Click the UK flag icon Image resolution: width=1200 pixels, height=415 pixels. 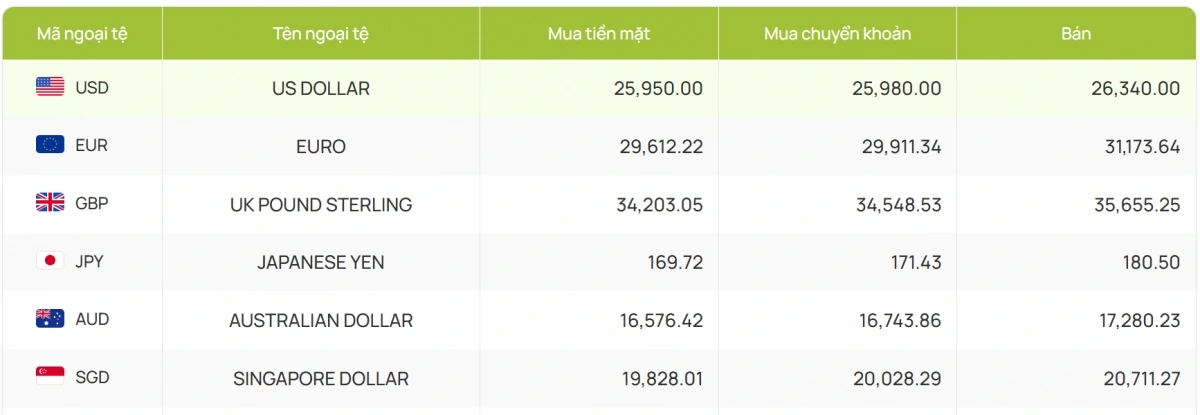pyautogui.click(x=50, y=203)
